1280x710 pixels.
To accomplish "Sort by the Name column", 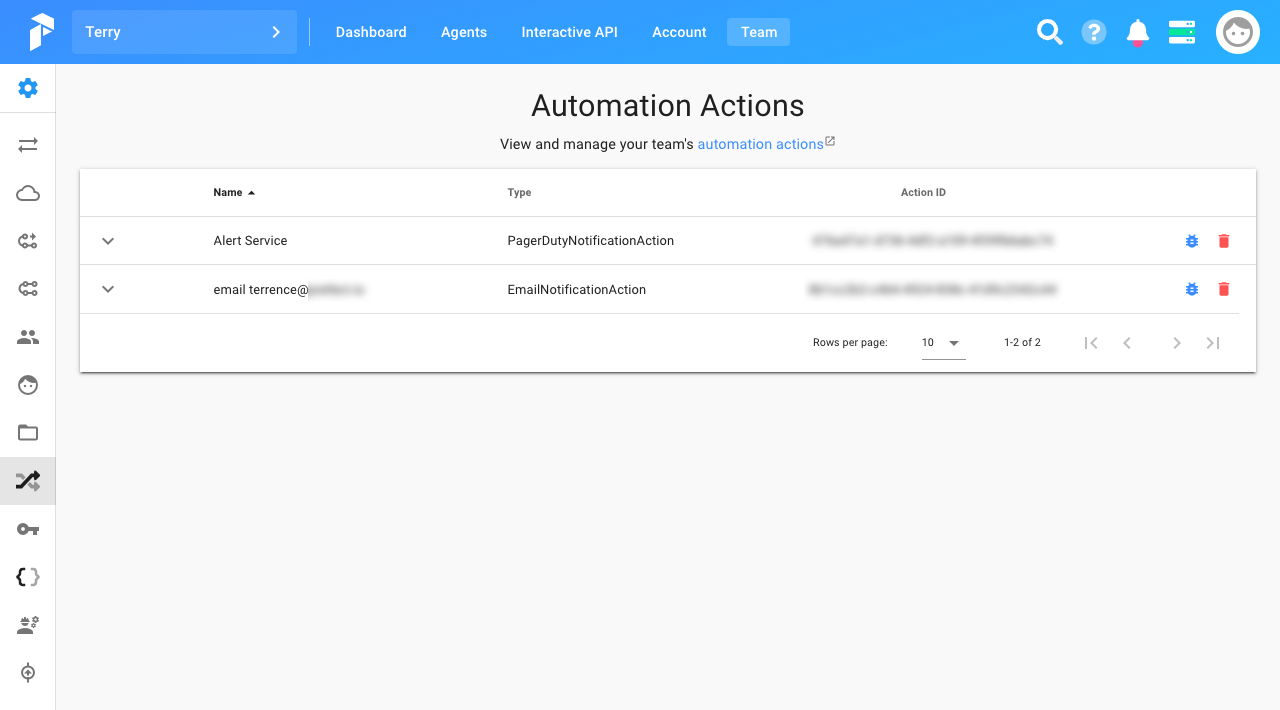I will [234, 192].
